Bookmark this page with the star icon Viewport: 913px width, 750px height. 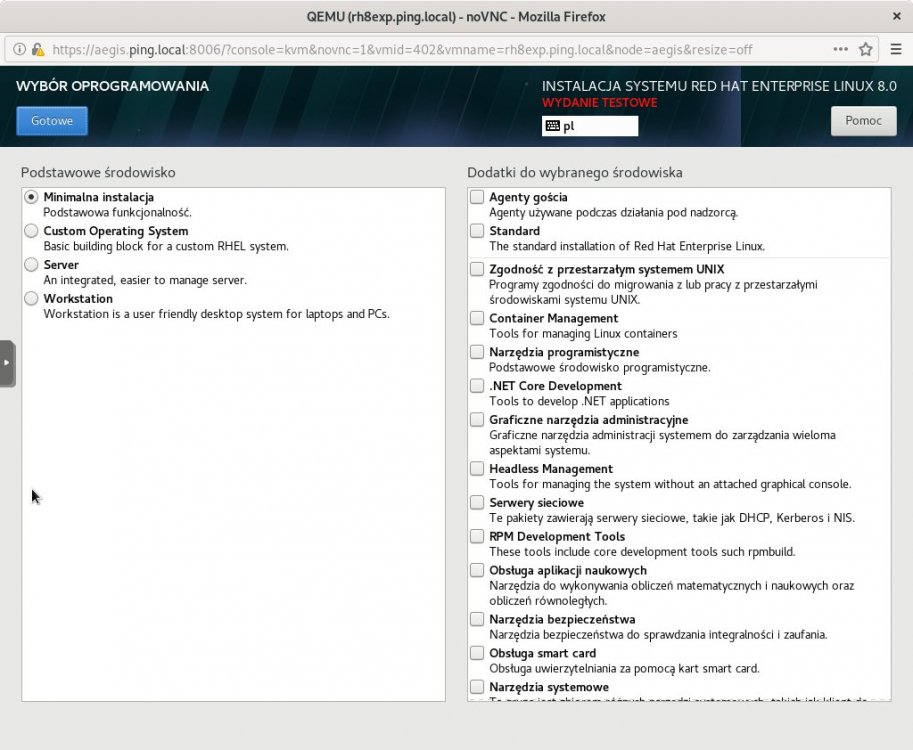click(866, 49)
